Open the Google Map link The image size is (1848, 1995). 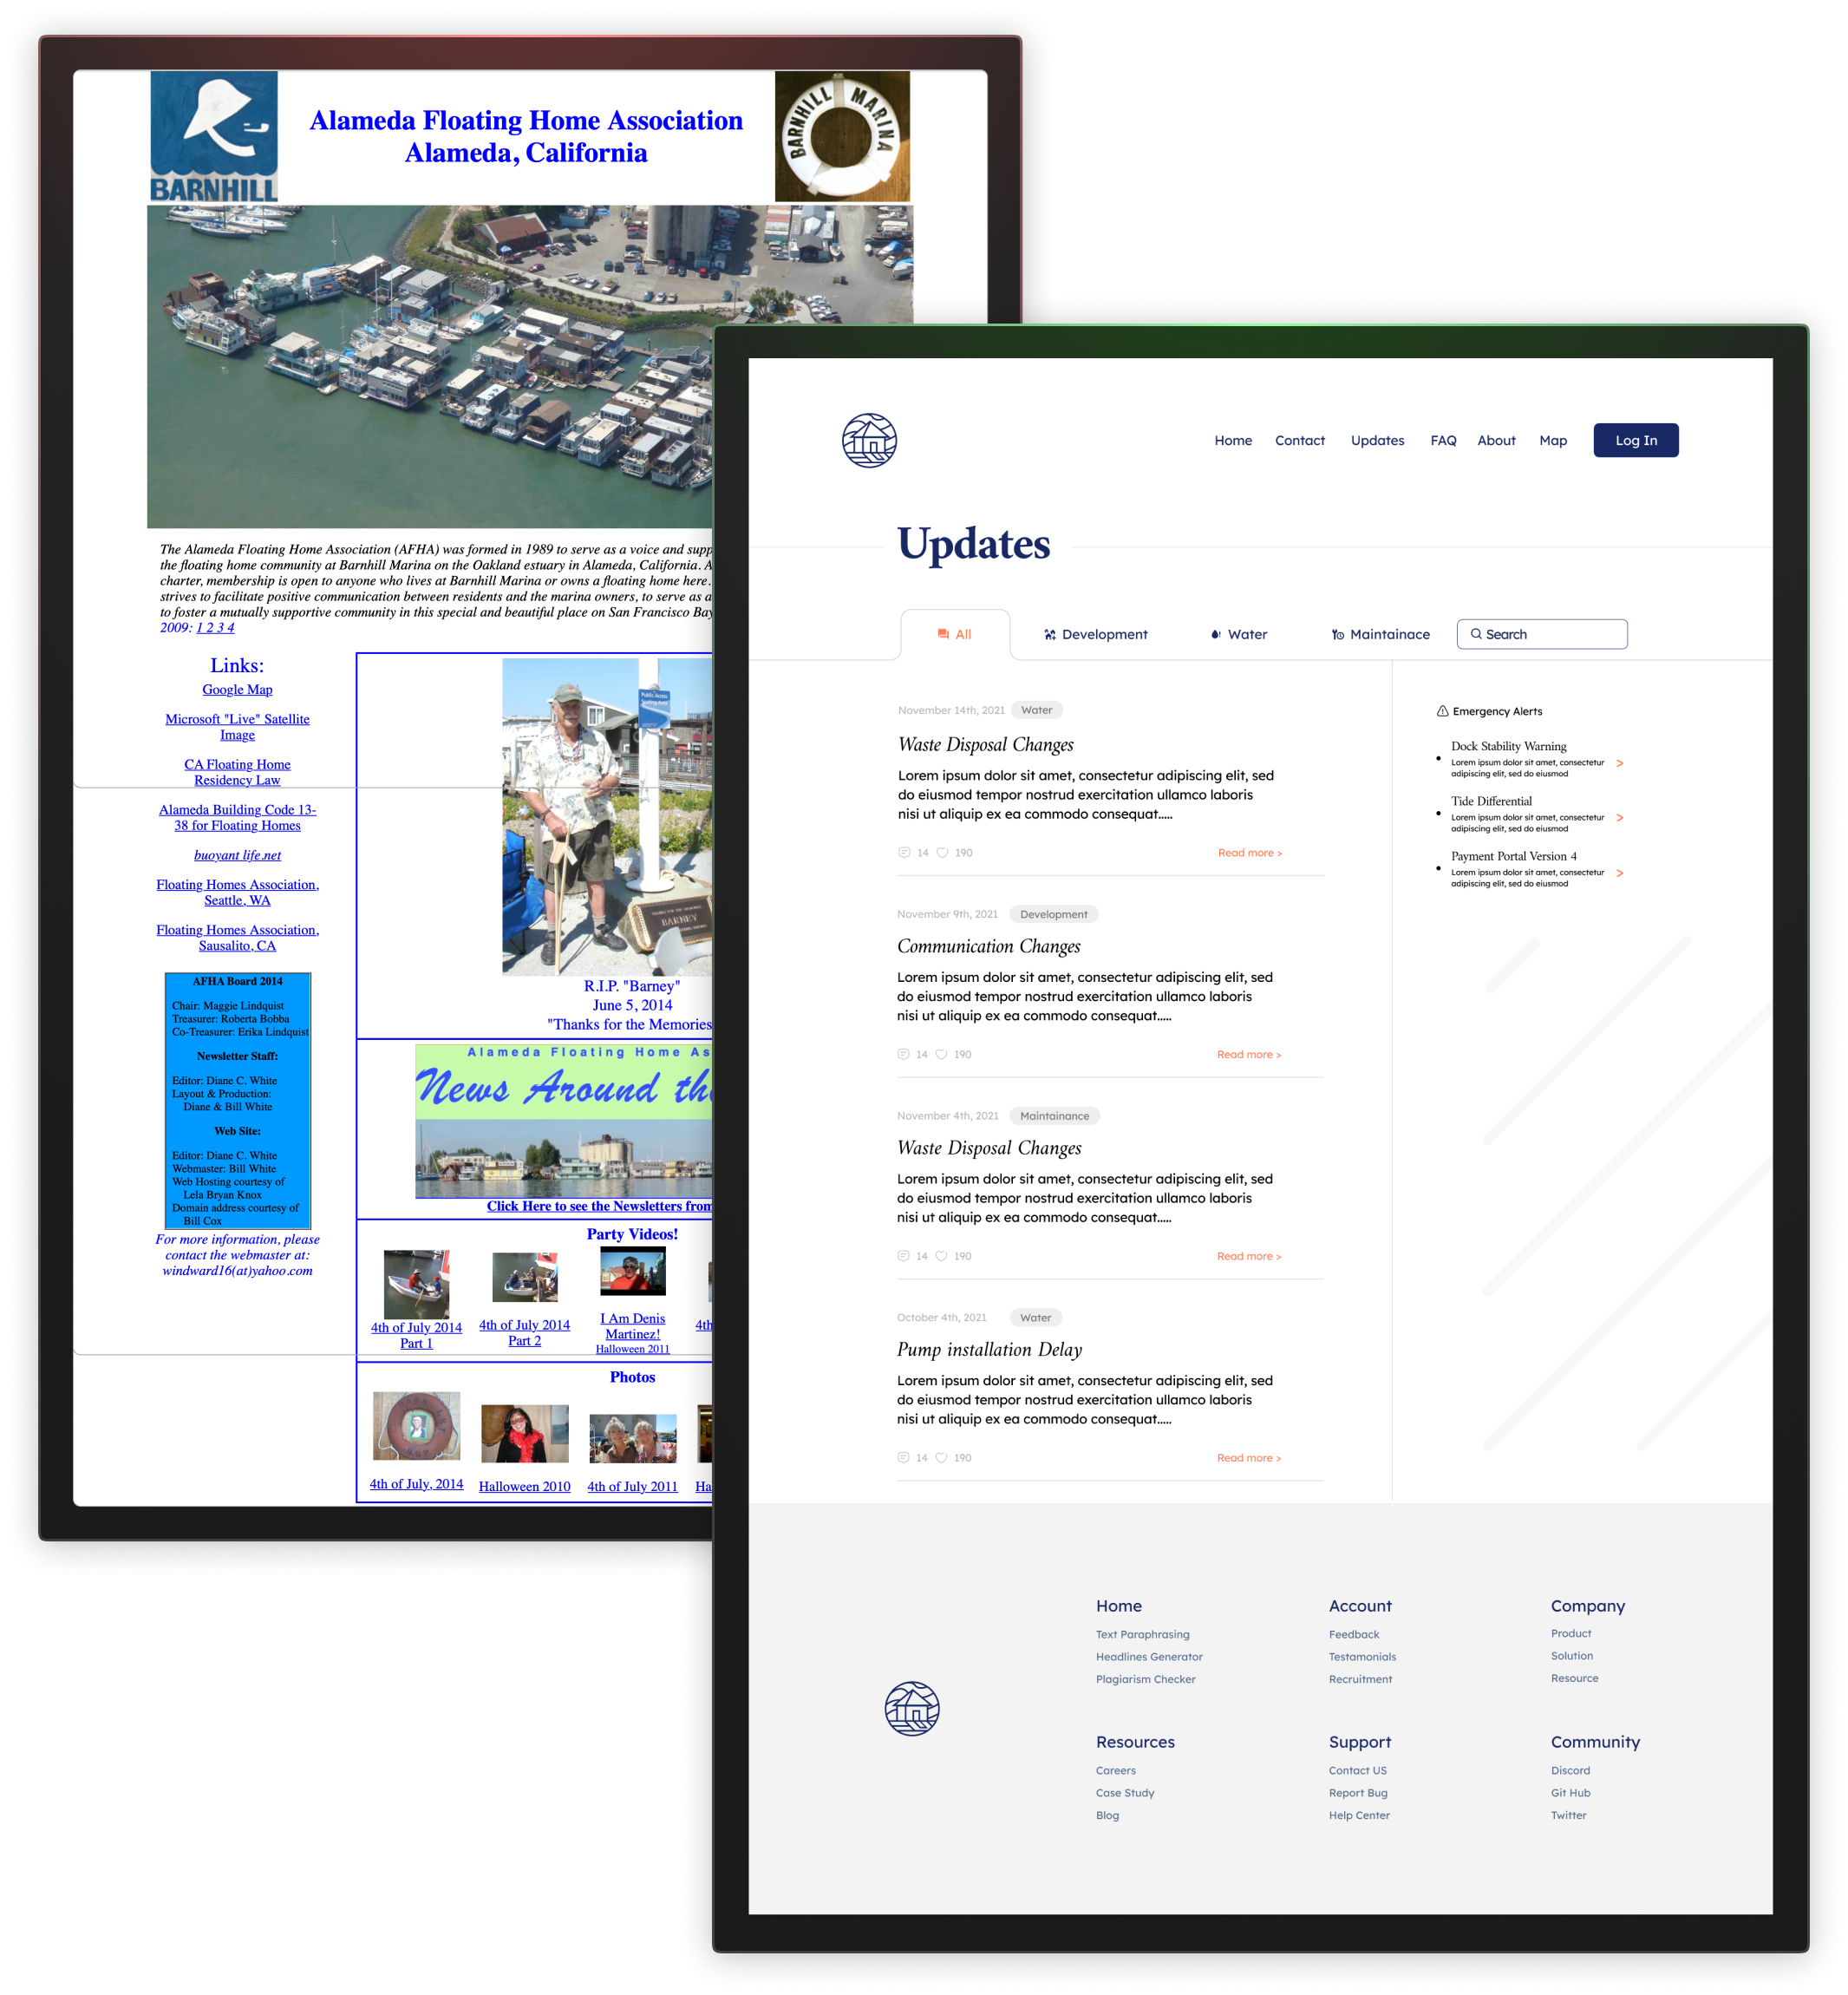237,689
